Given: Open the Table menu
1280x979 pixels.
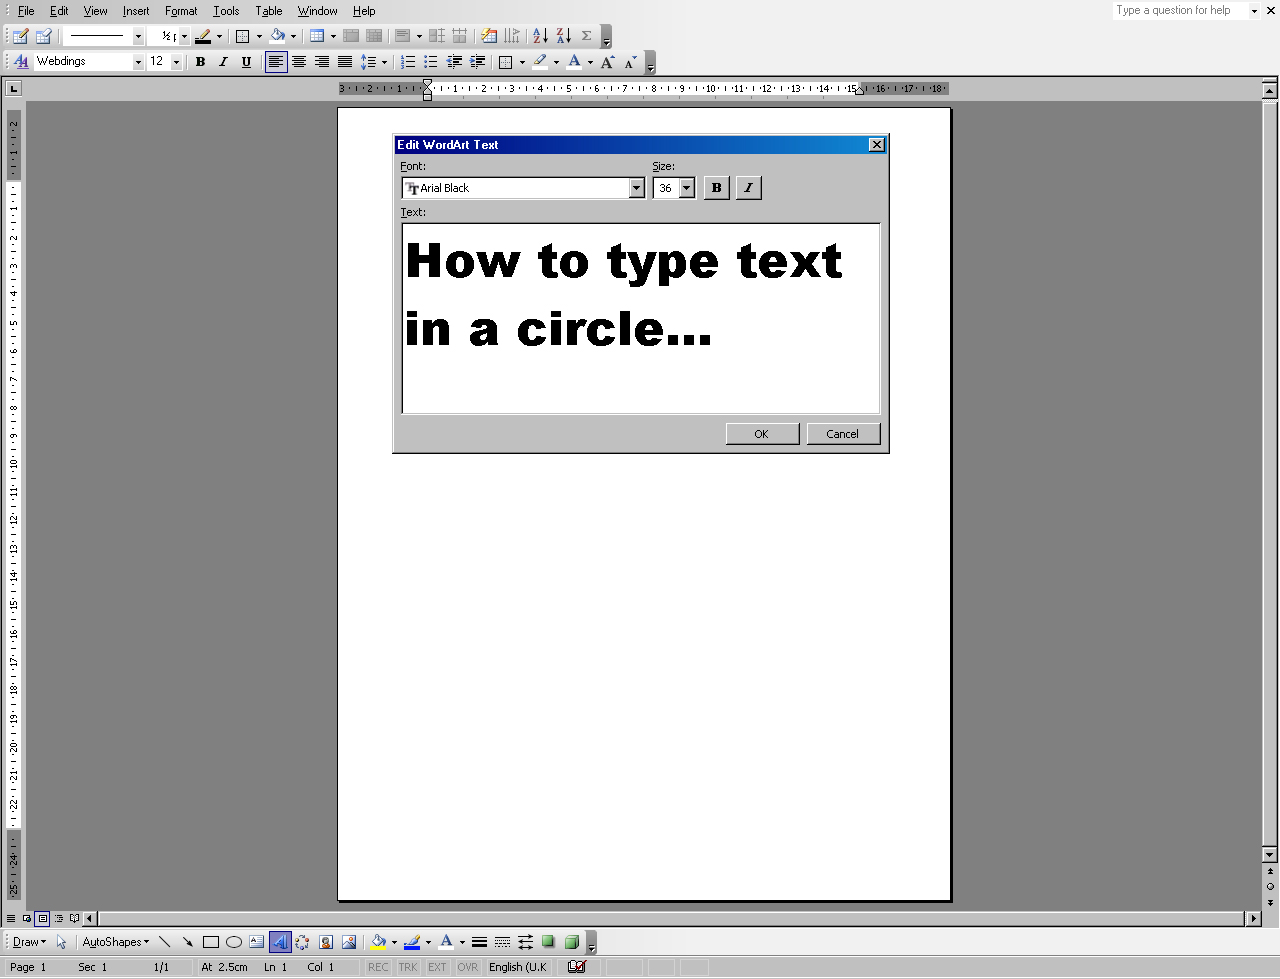Looking at the screenshot, I should pos(269,11).
